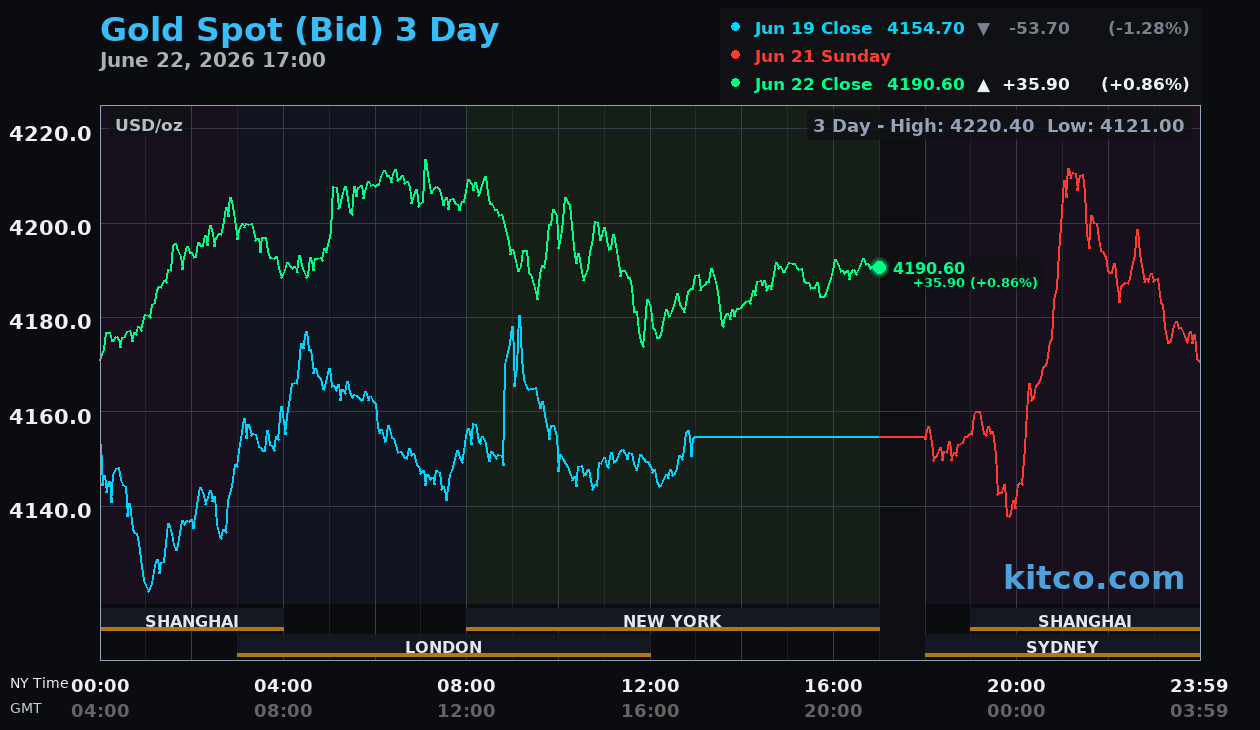Click the USD/oz unit label
The image size is (1260, 730).
(149, 126)
